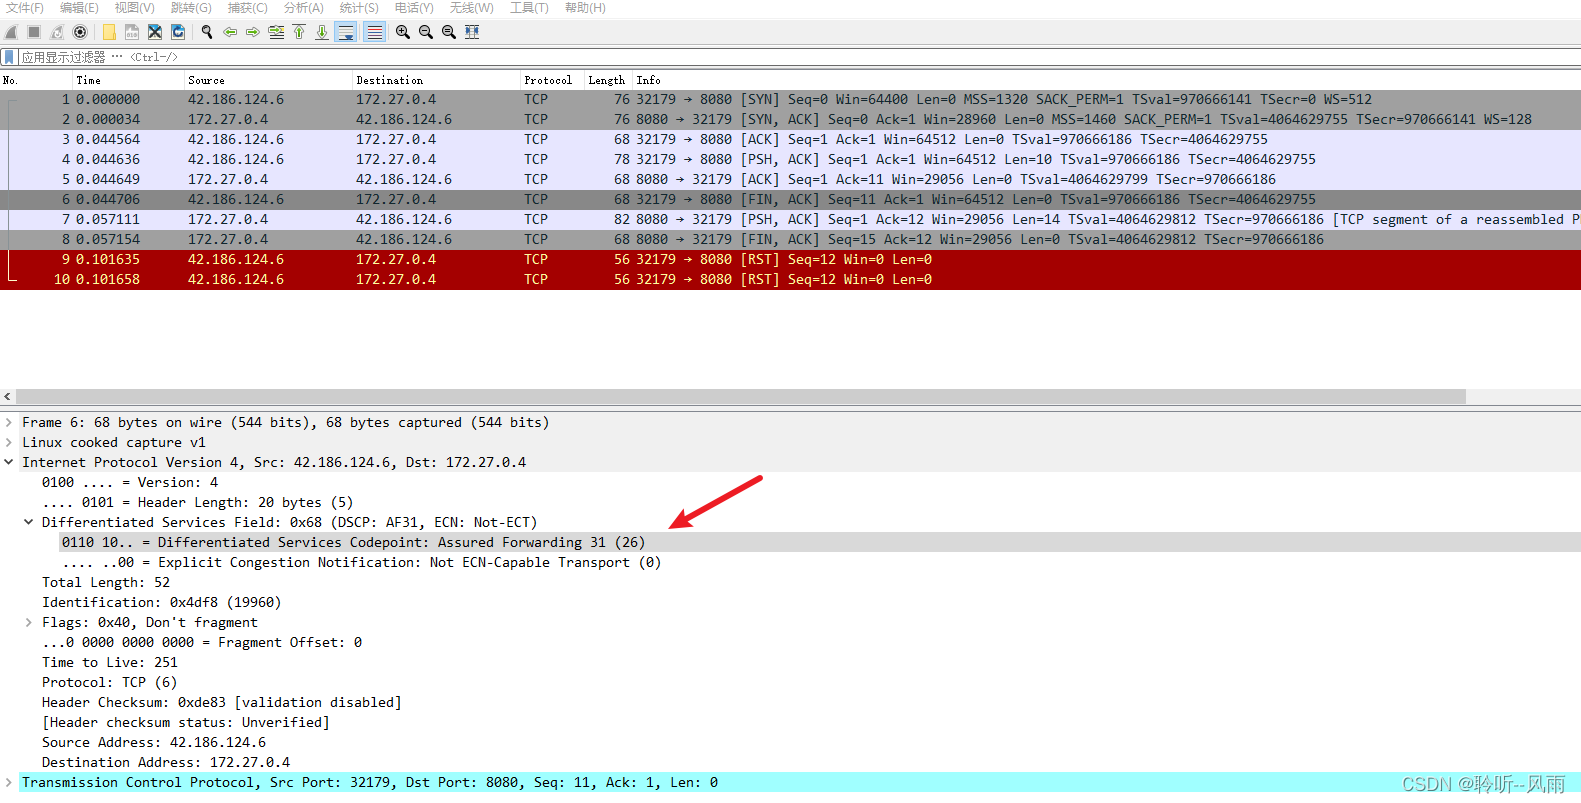
Task: Select packet 9 RST row
Action: [x=790, y=259]
